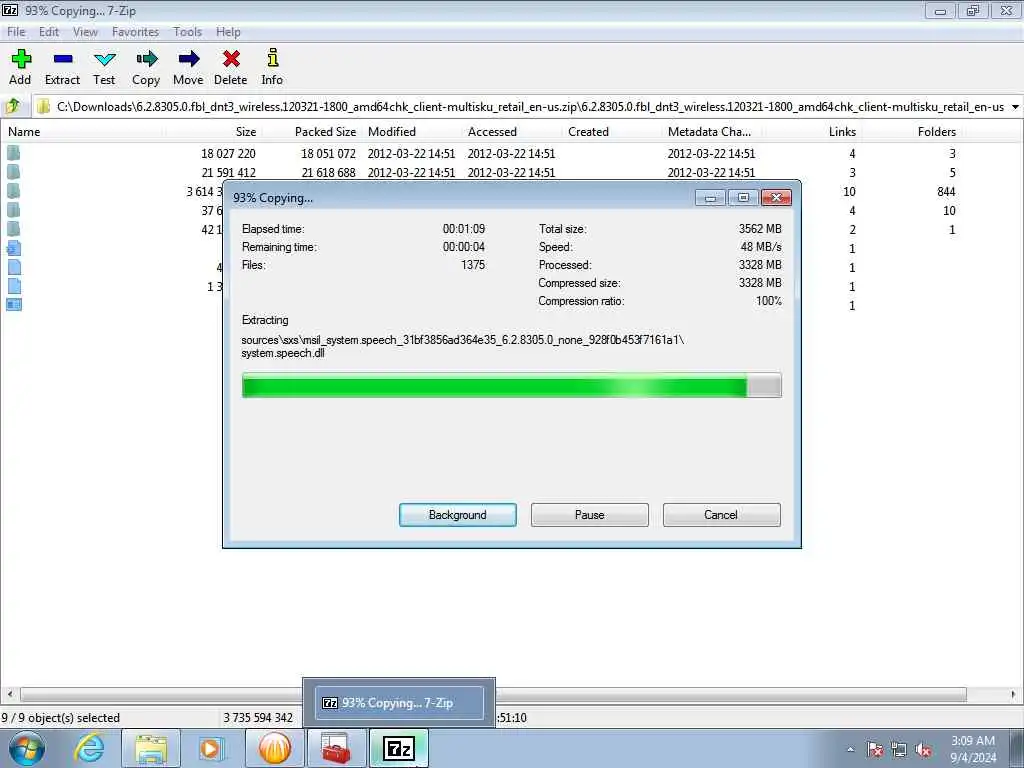The image size is (1024, 768).
Task: Click the Background button
Action: click(x=458, y=515)
